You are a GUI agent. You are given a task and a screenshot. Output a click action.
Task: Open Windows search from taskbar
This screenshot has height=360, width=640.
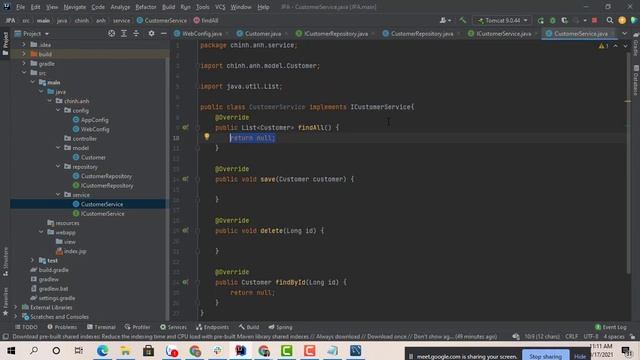pos(34,351)
